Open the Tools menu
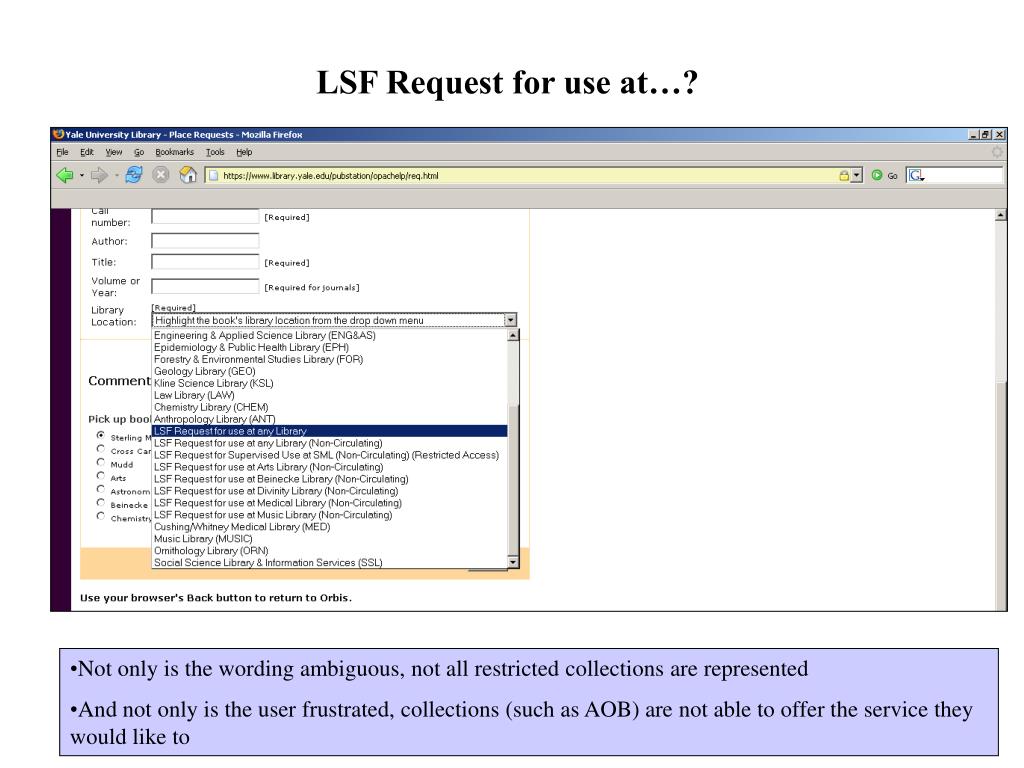 pos(215,152)
